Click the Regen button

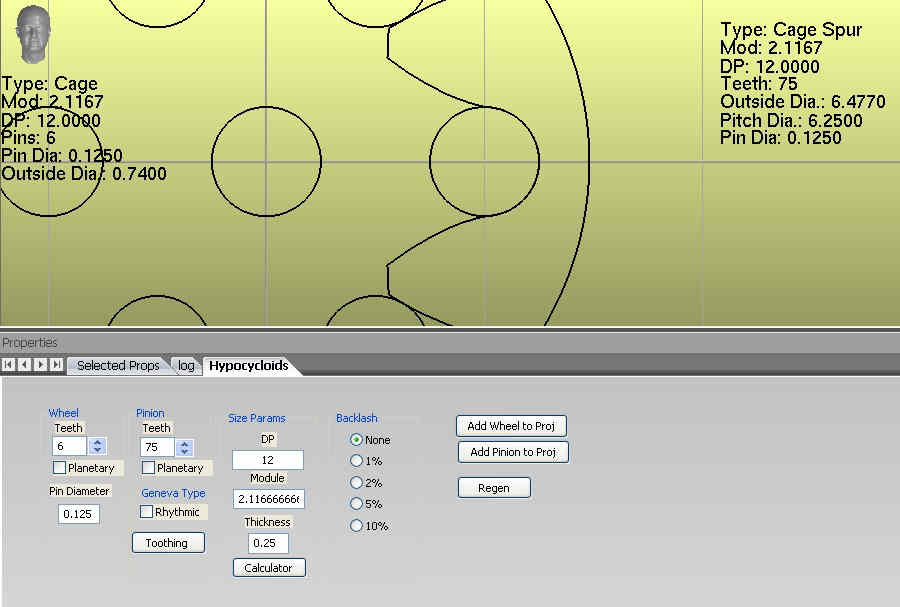494,488
